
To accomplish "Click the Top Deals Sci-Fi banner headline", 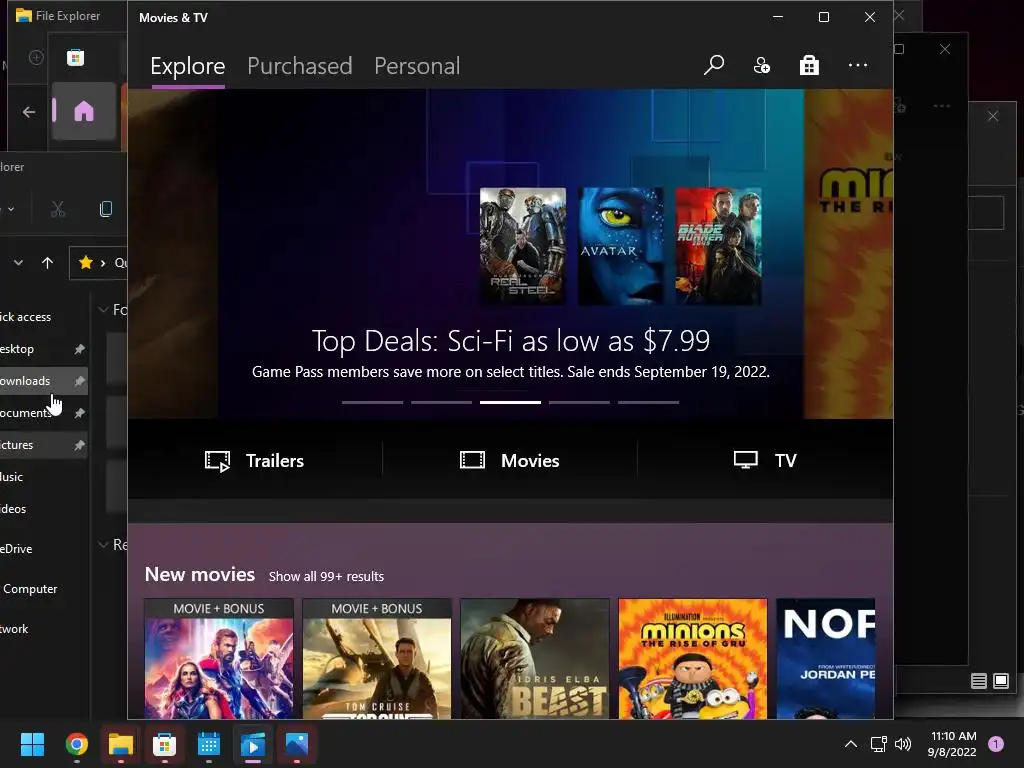I will 511,340.
